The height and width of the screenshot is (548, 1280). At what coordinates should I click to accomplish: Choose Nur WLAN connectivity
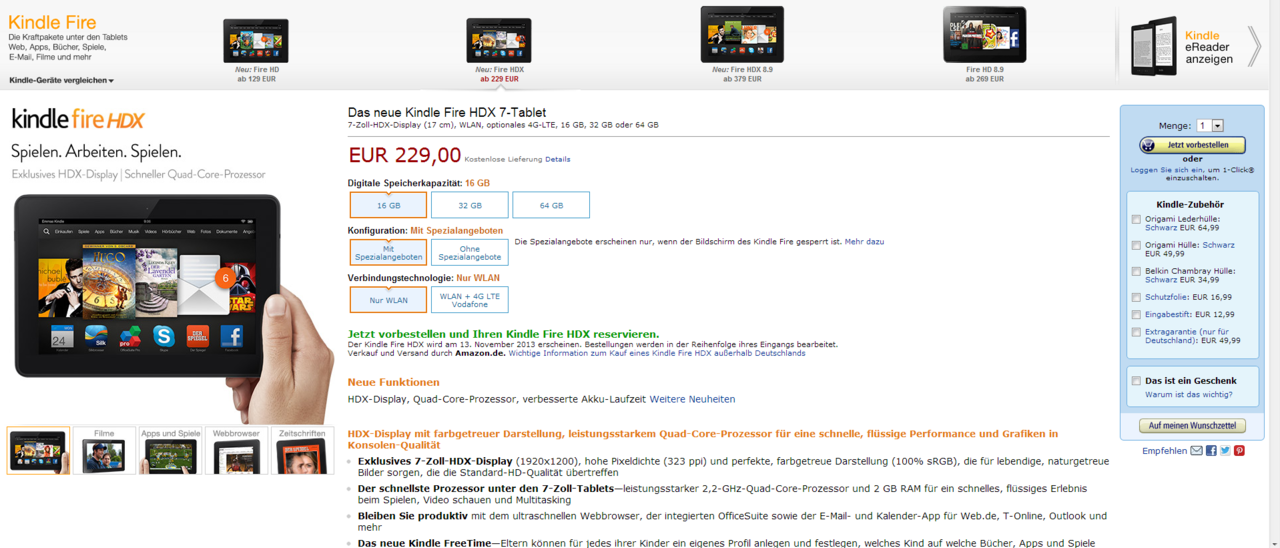[388, 300]
